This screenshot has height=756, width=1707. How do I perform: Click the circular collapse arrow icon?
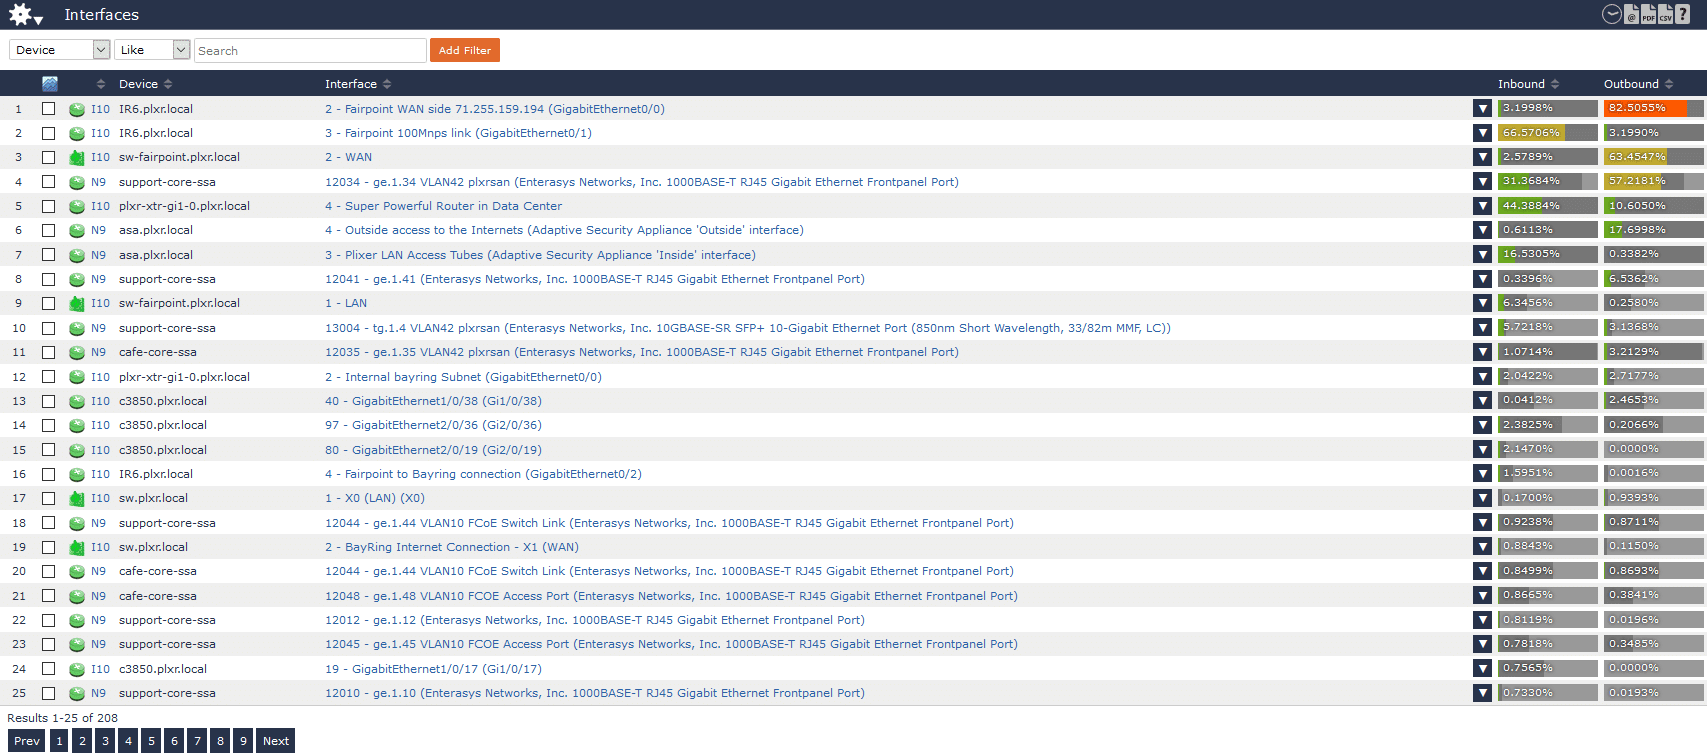pos(1611,14)
